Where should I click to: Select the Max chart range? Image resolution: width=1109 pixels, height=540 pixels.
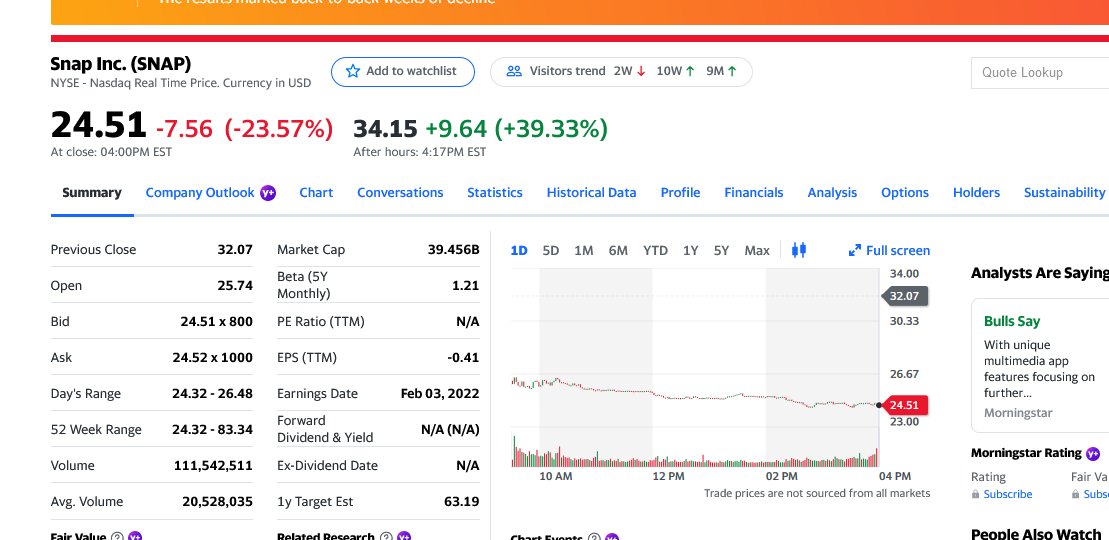757,251
